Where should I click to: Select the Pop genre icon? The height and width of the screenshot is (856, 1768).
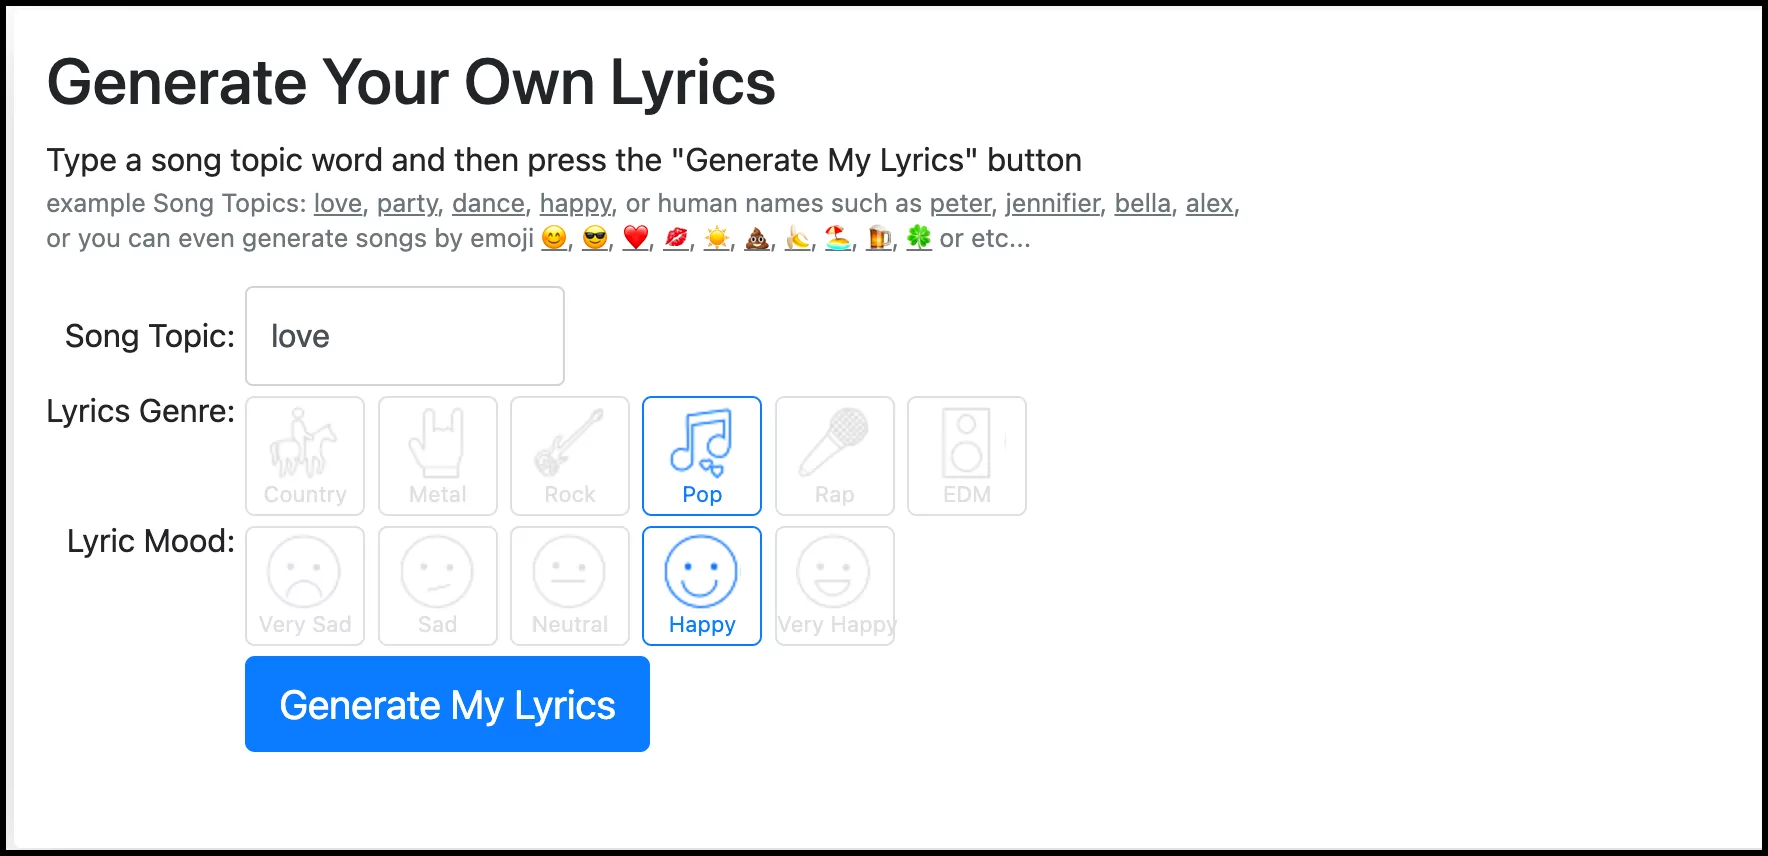pos(701,456)
